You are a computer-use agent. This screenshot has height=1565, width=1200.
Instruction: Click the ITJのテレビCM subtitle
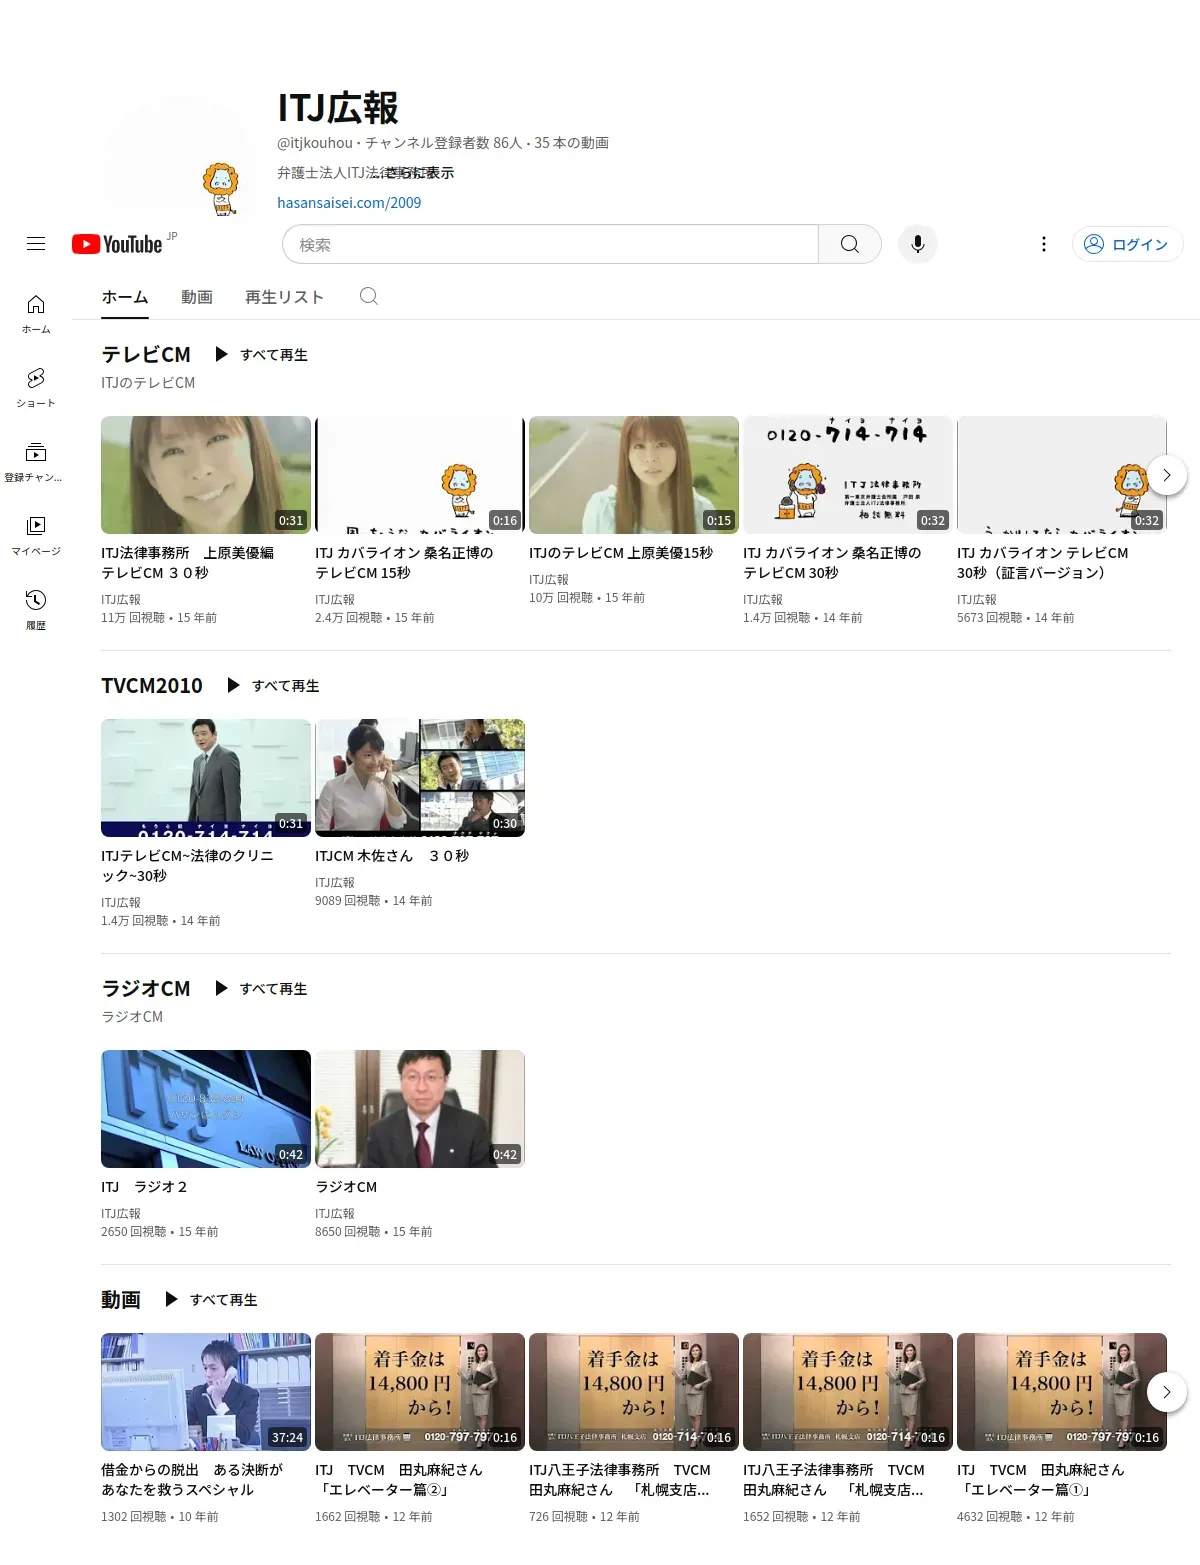(148, 383)
